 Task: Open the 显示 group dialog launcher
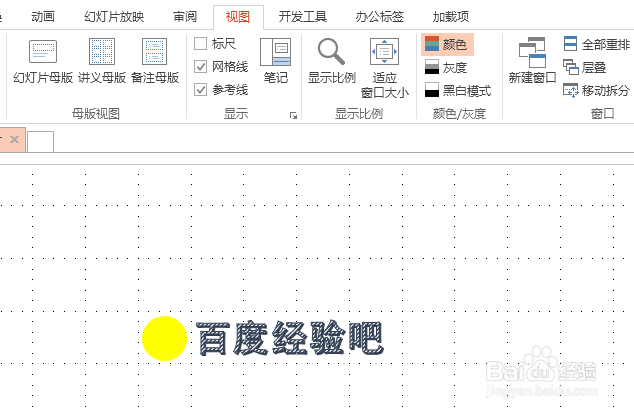tap(293, 116)
